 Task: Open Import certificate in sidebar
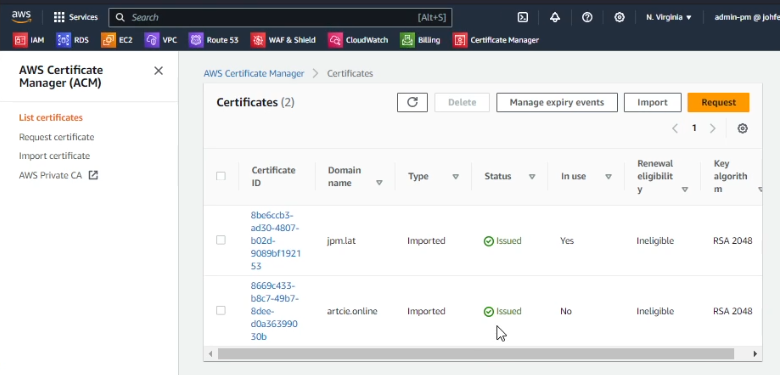click(54, 156)
